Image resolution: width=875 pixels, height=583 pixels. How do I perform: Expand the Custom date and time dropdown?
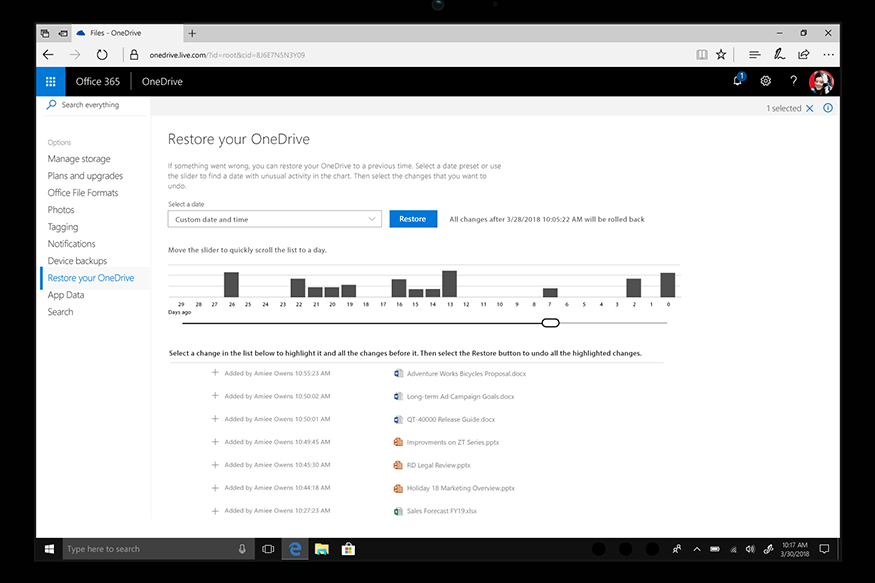click(x=275, y=219)
